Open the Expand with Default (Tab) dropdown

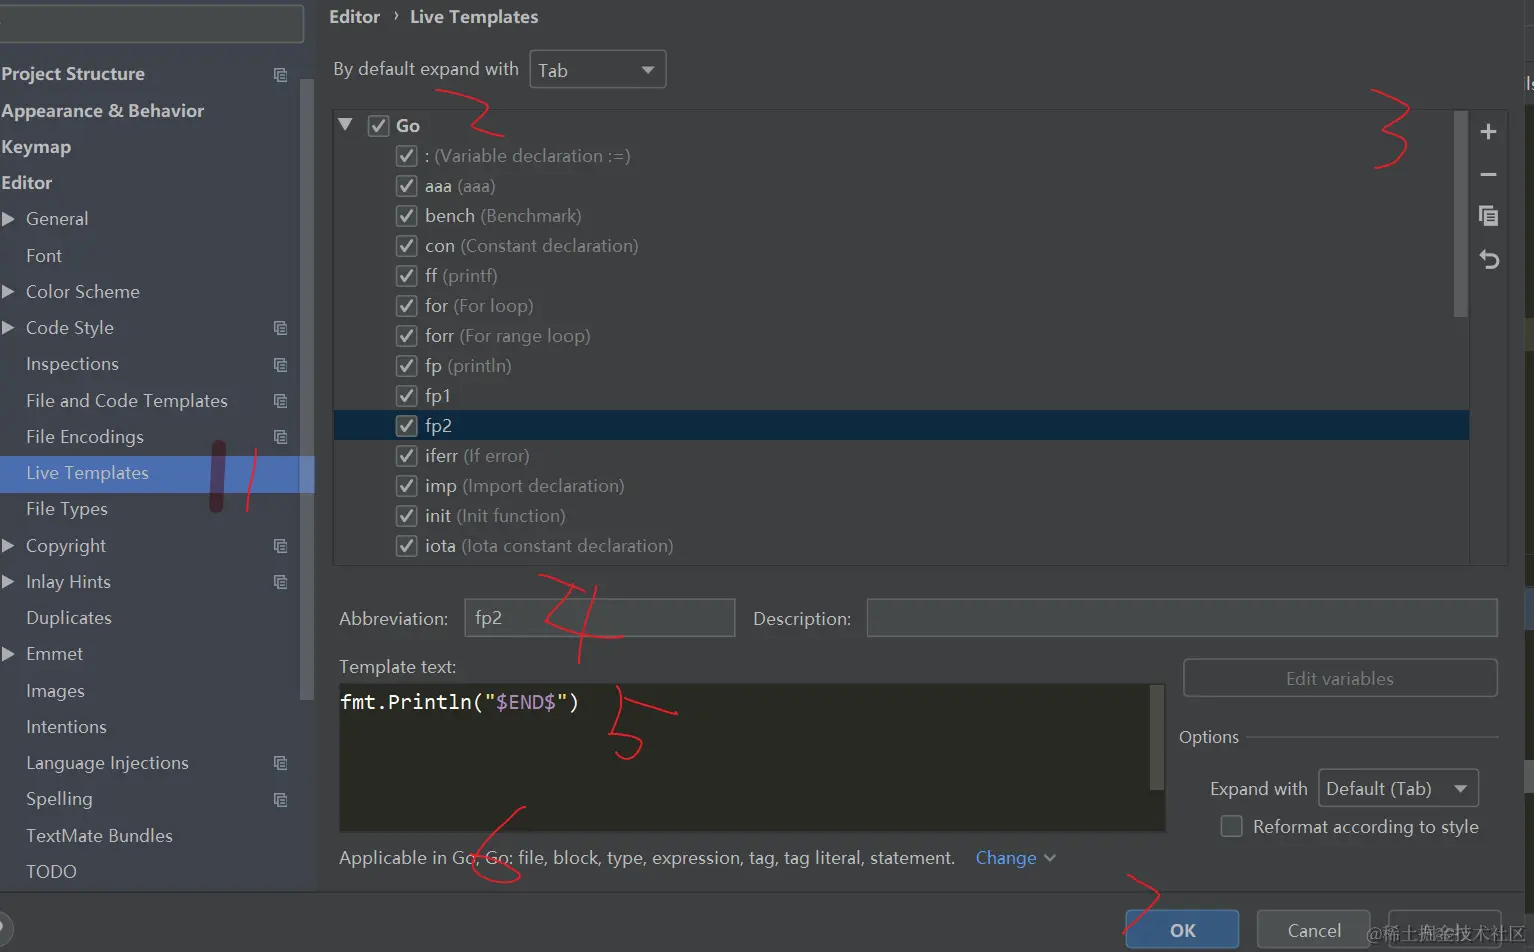1398,788
